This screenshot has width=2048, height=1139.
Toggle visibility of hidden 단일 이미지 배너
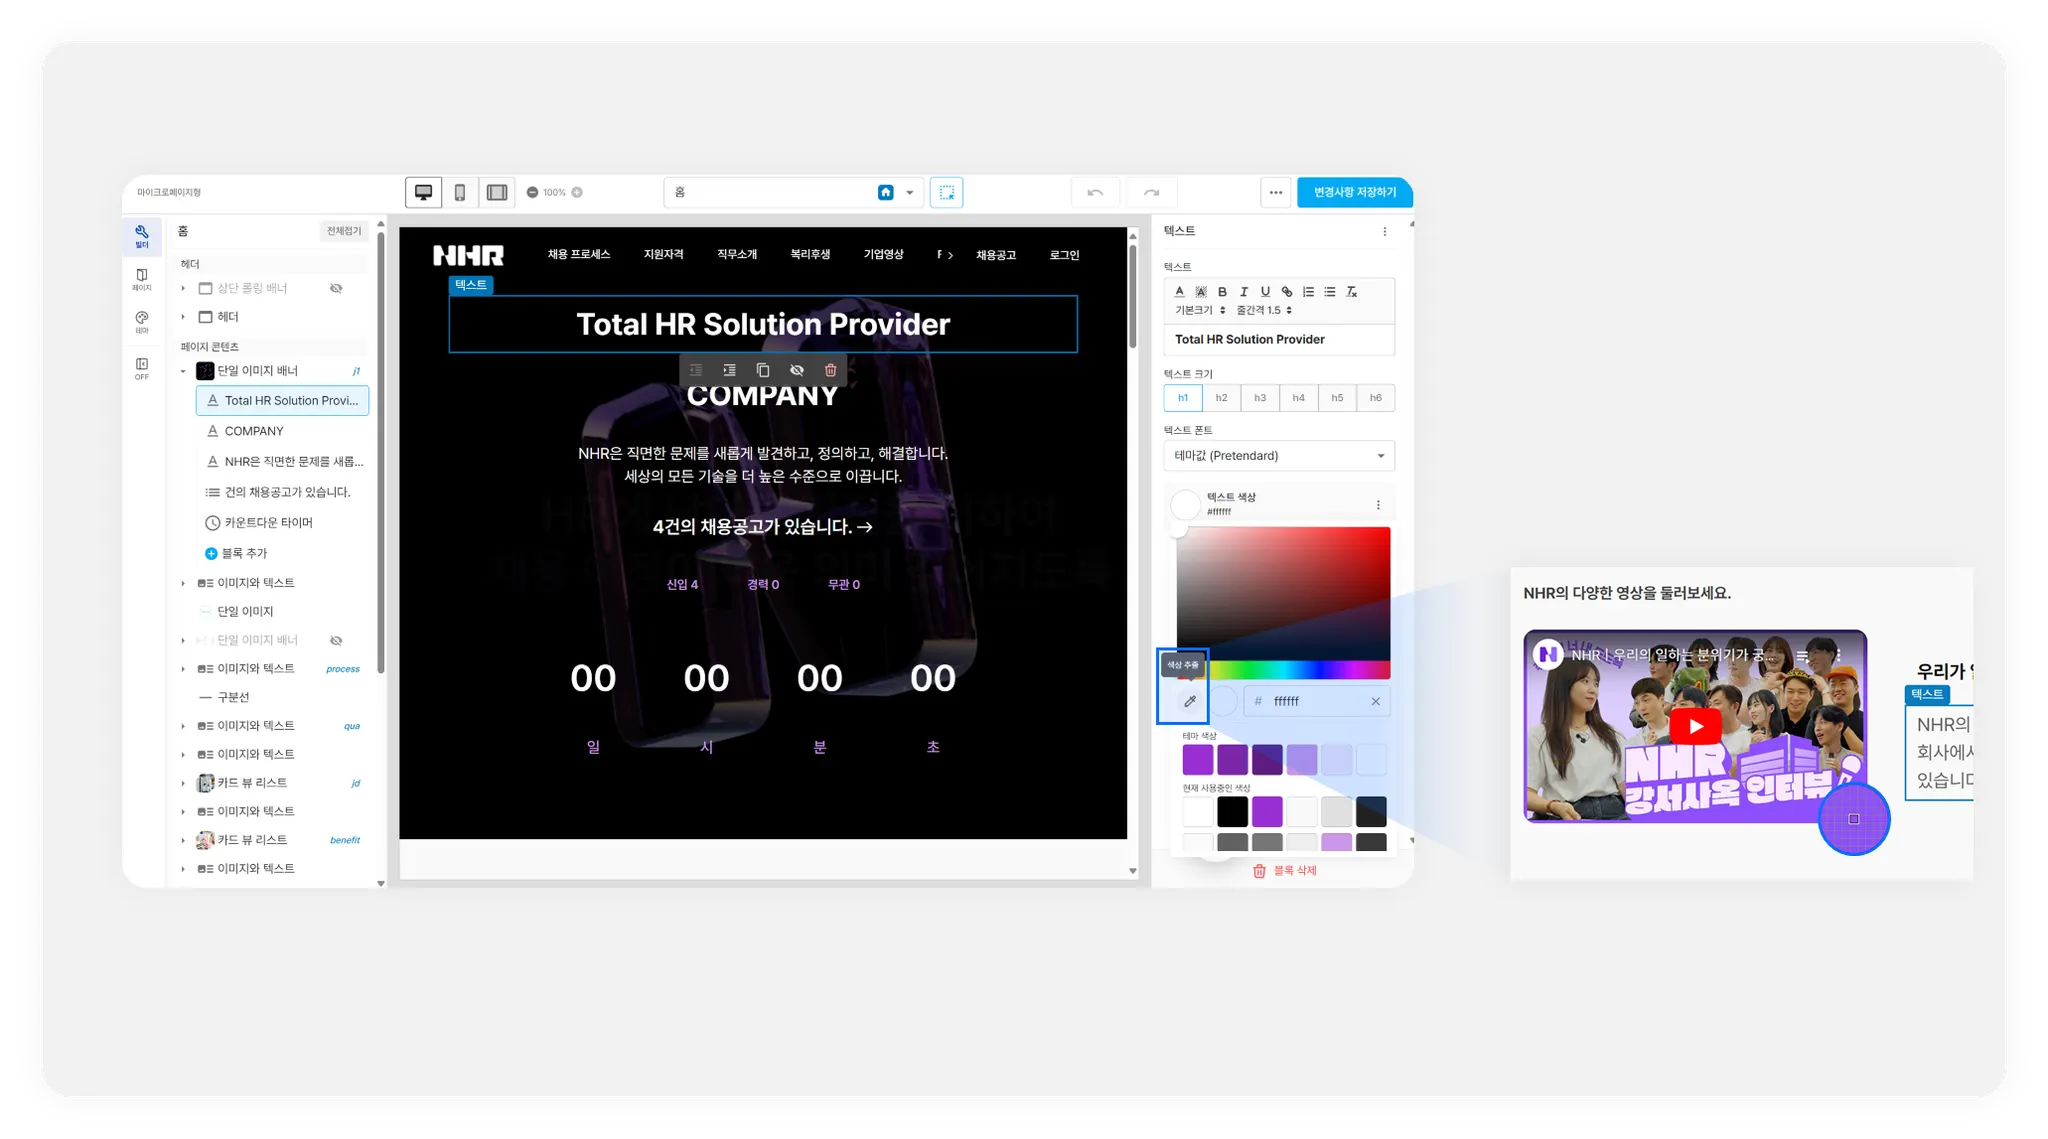[336, 640]
